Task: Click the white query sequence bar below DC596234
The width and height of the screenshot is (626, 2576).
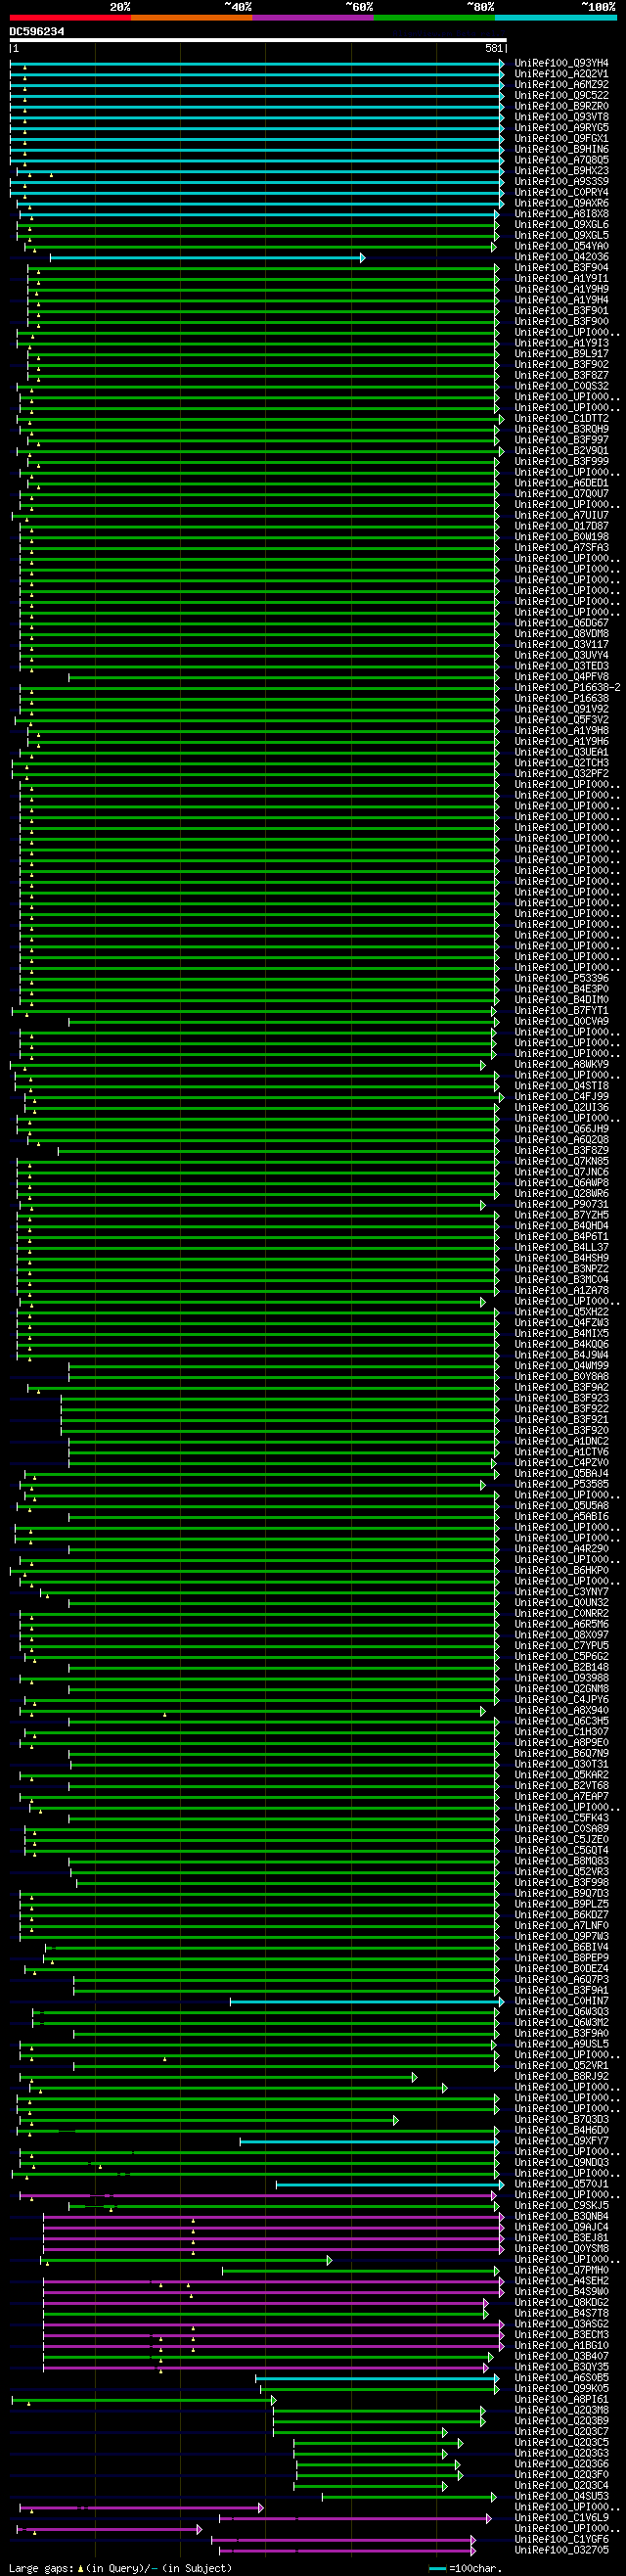Action: coord(258,41)
